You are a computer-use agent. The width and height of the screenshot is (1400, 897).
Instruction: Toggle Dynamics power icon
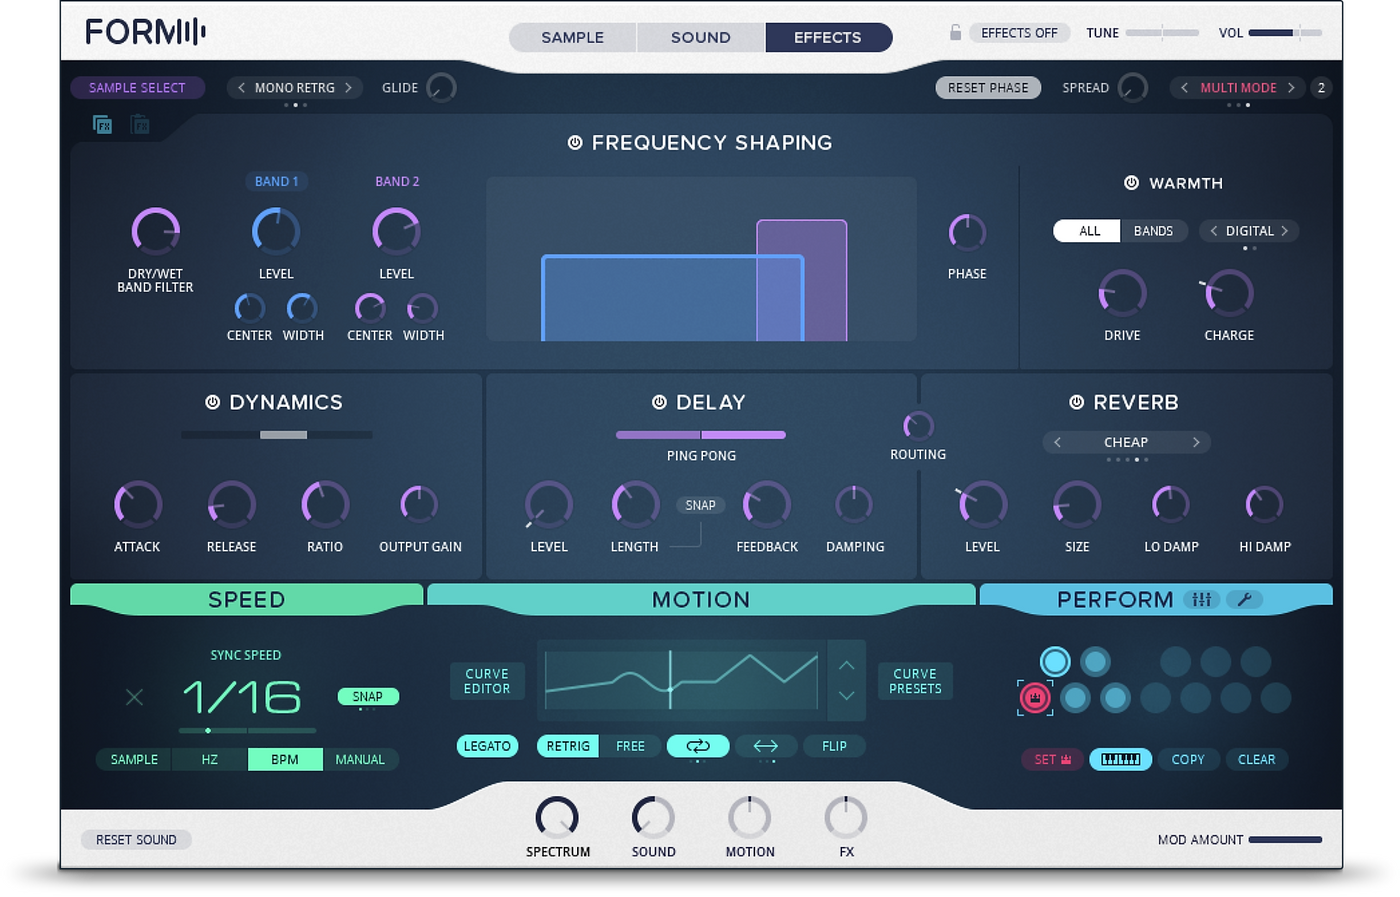212,402
